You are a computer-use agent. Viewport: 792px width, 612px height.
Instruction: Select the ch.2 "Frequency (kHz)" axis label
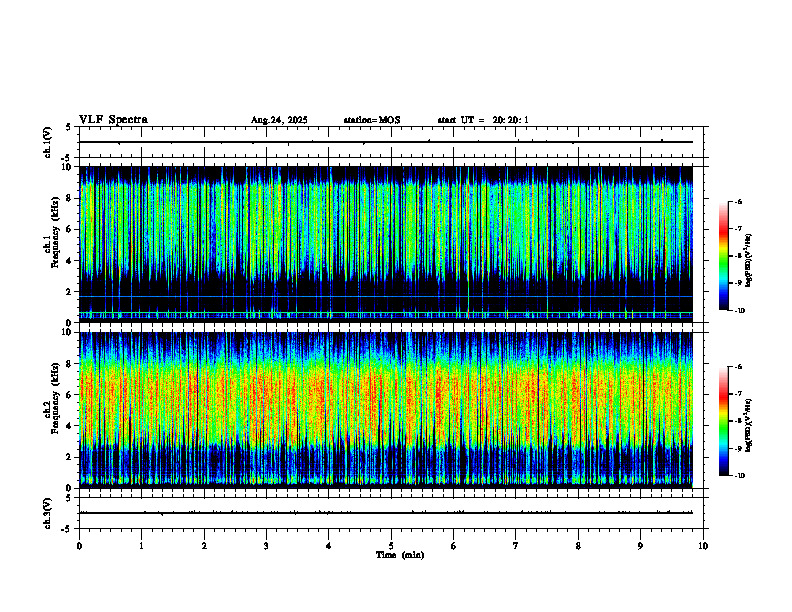tap(56, 398)
